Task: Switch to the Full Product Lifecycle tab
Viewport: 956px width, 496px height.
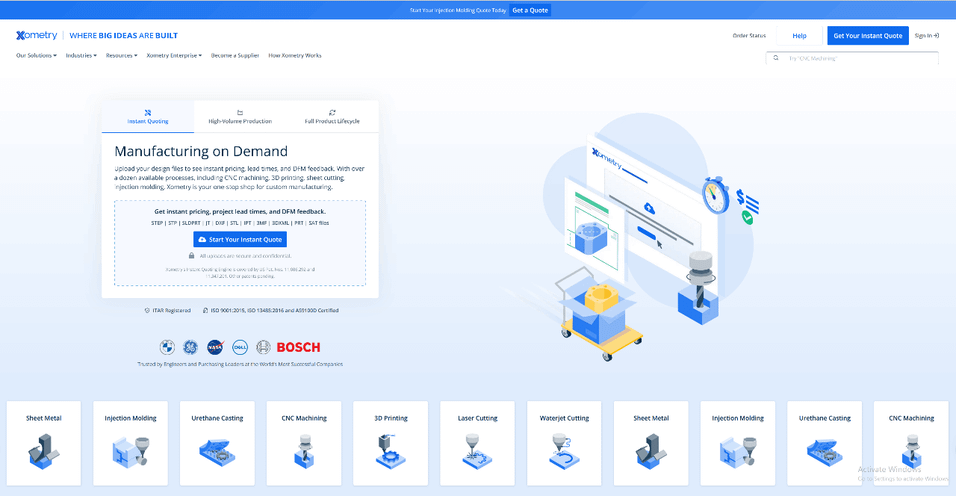Action: coord(332,117)
